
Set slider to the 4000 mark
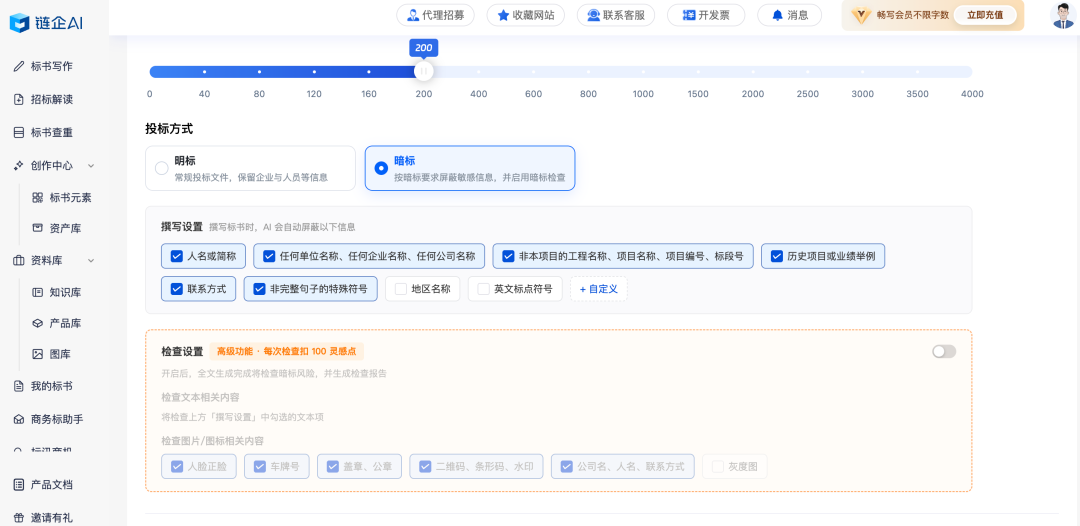(x=972, y=72)
